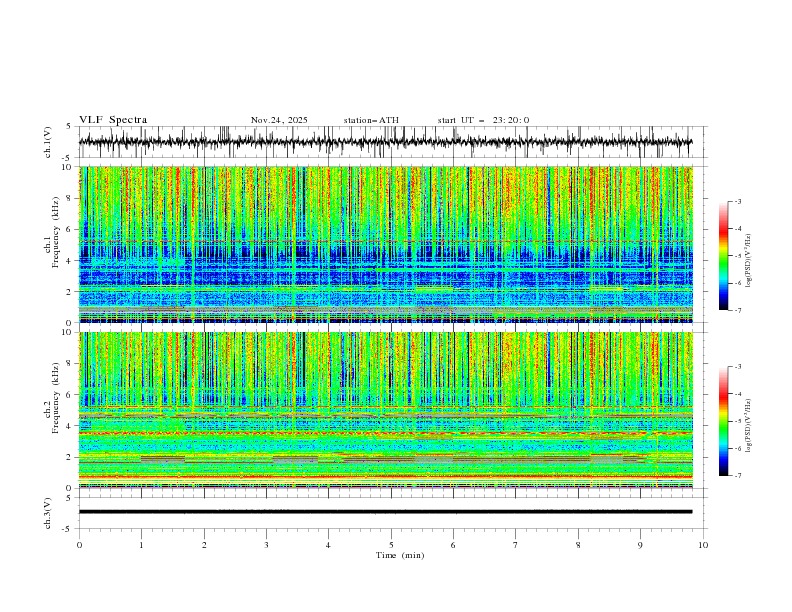Viewport: 792px width, 612px height.
Task: Click the time axis tick label "3"
Action: pos(266,545)
